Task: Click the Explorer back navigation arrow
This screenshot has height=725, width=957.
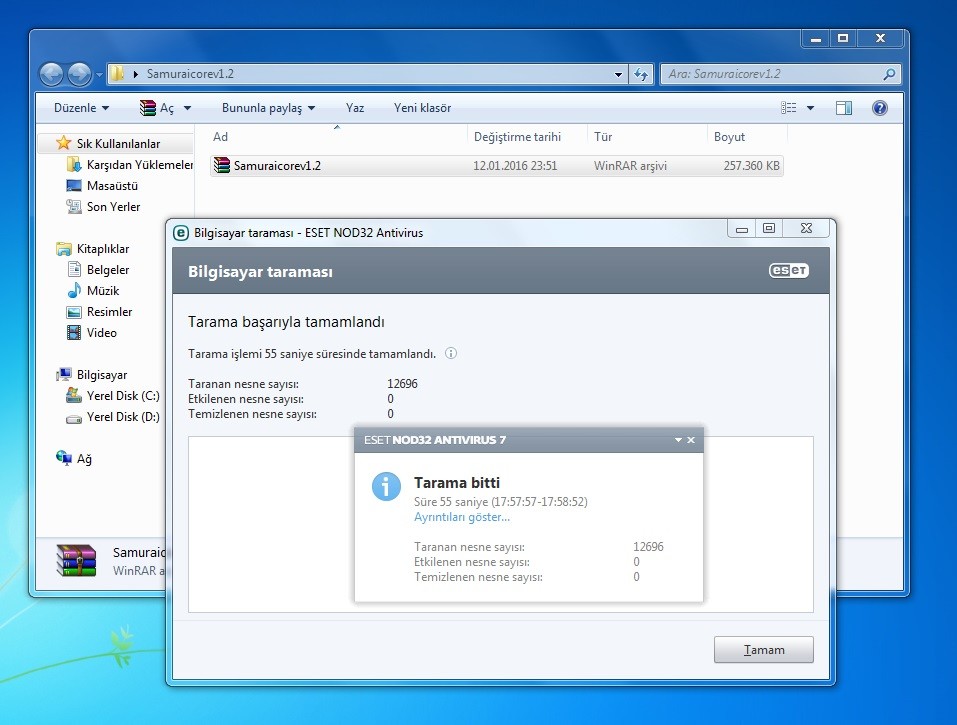Action: tap(51, 74)
